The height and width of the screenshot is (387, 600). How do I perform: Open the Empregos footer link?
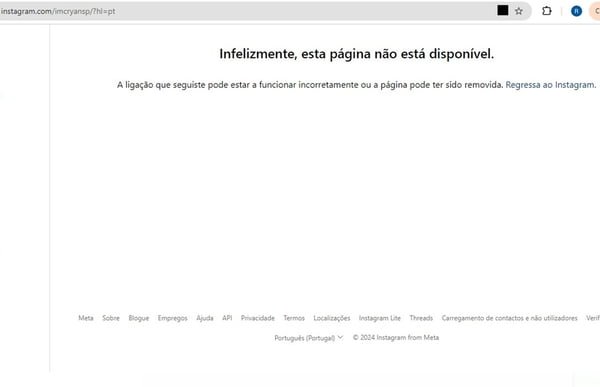pyautogui.click(x=173, y=318)
